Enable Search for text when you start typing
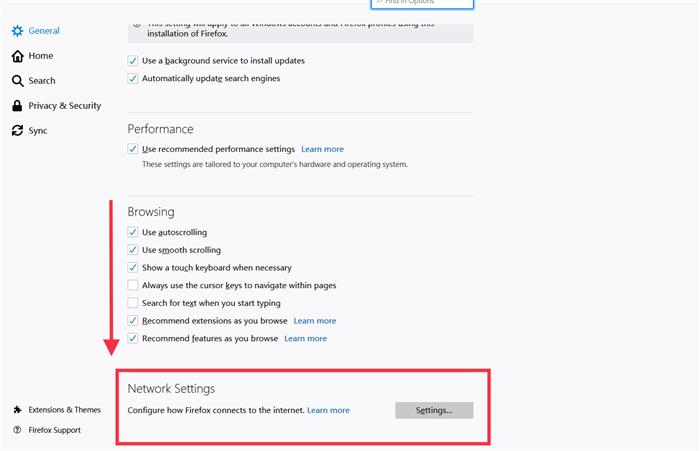This screenshot has width=700, height=451. (x=133, y=303)
